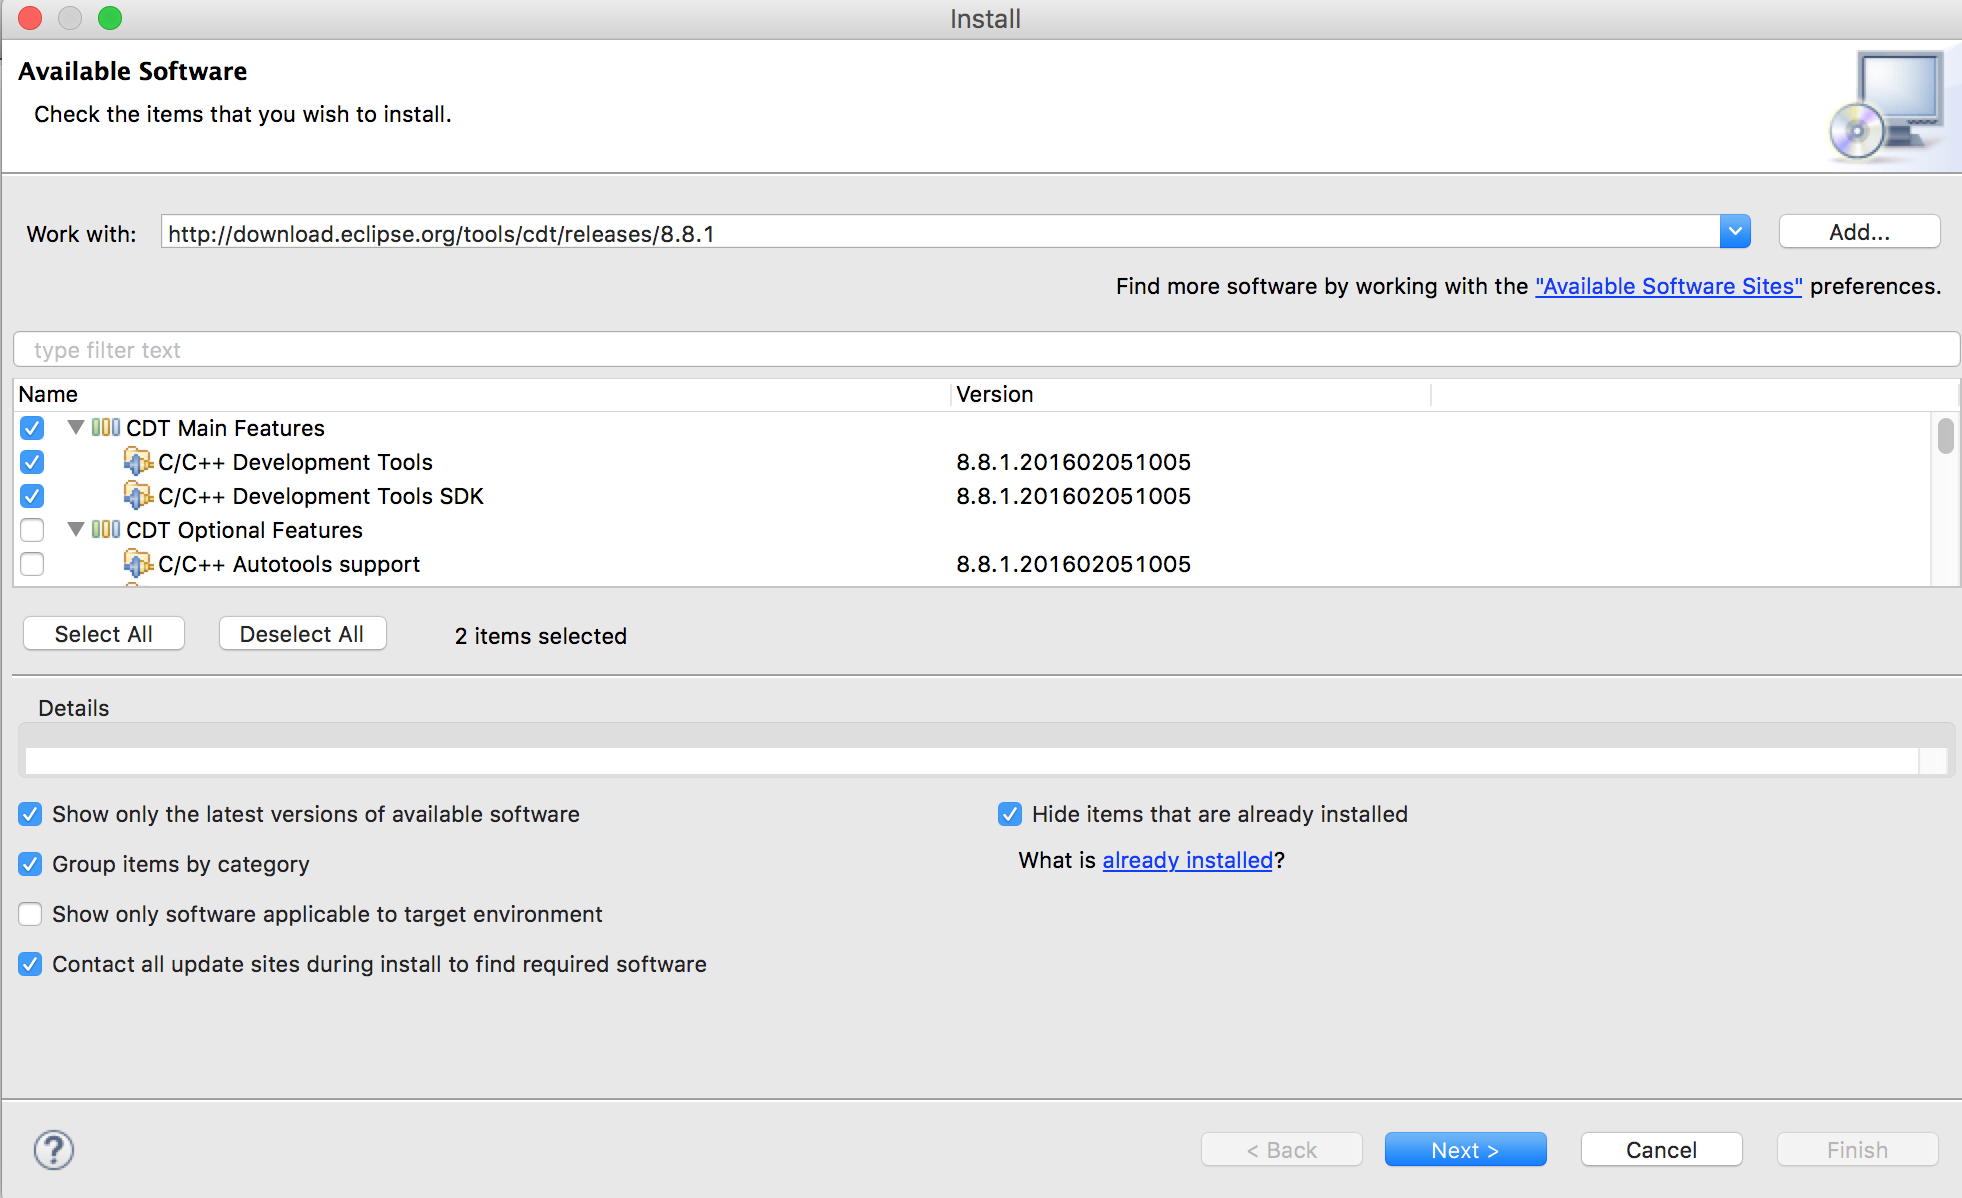
Task: Enable Show only software applicable to target environment
Action: coord(30,914)
